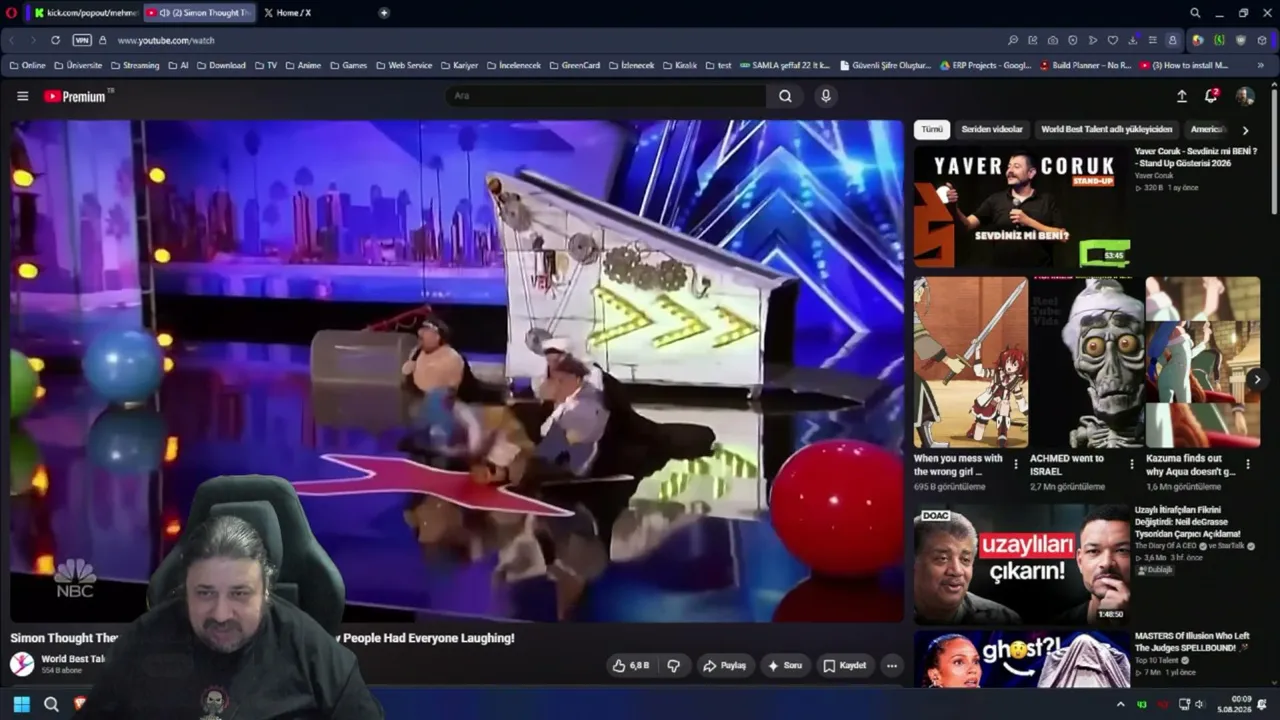This screenshot has width=1280, height=720.
Task: Open the Windows Start menu
Action: click(21, 704)
